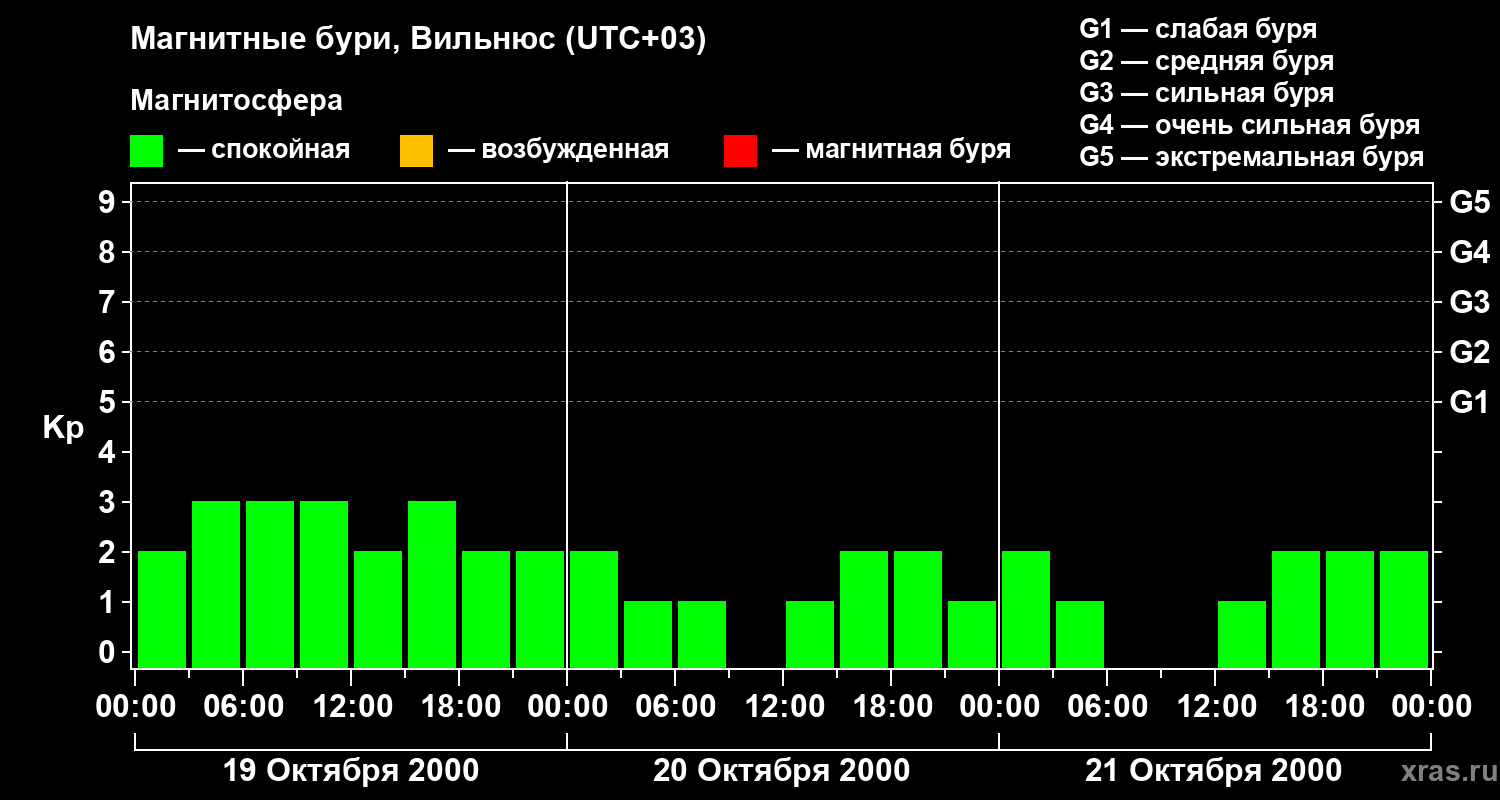The height and width of the screenshot is (800, 1500).
Task: Click the 19 Октября 15:00–18:00 bar
Action: tap(432, 584)
